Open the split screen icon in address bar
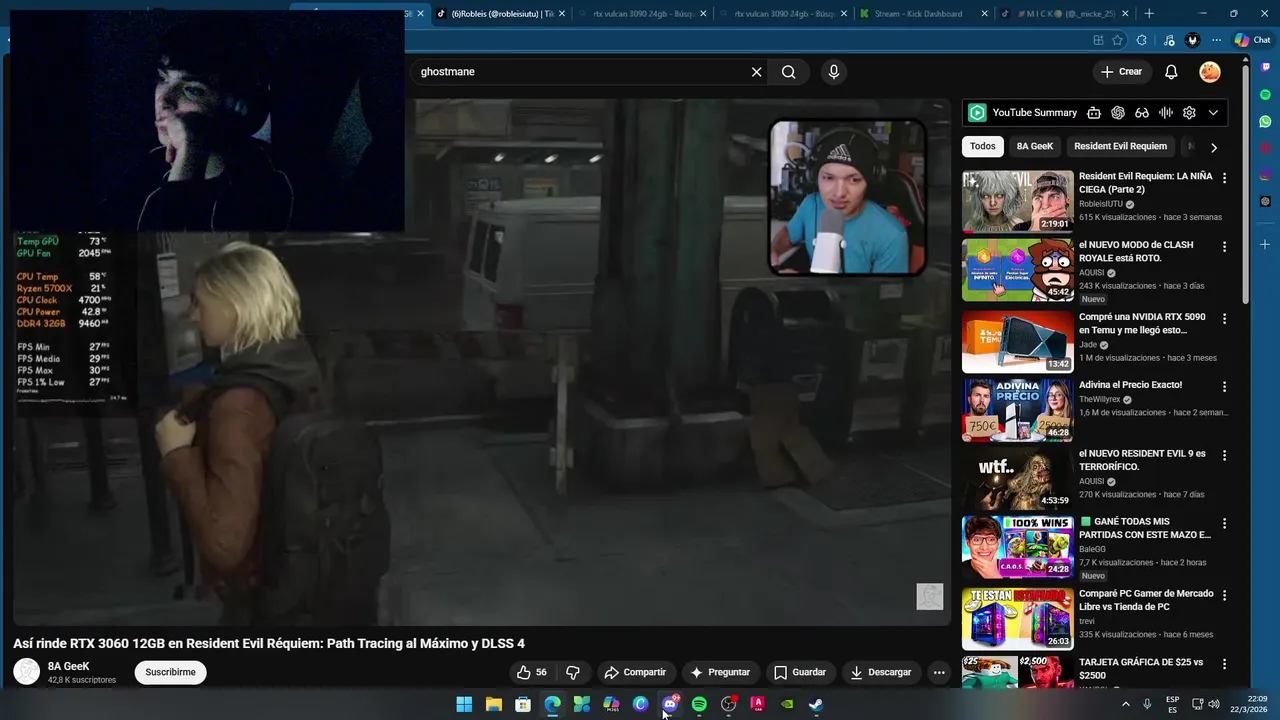 (x=1098, y=40)
